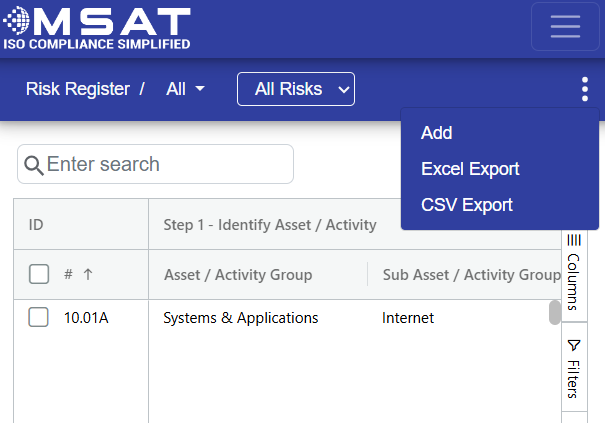
Task: Open the "All Risks" dropdown selector
Action: coord(296,89)
